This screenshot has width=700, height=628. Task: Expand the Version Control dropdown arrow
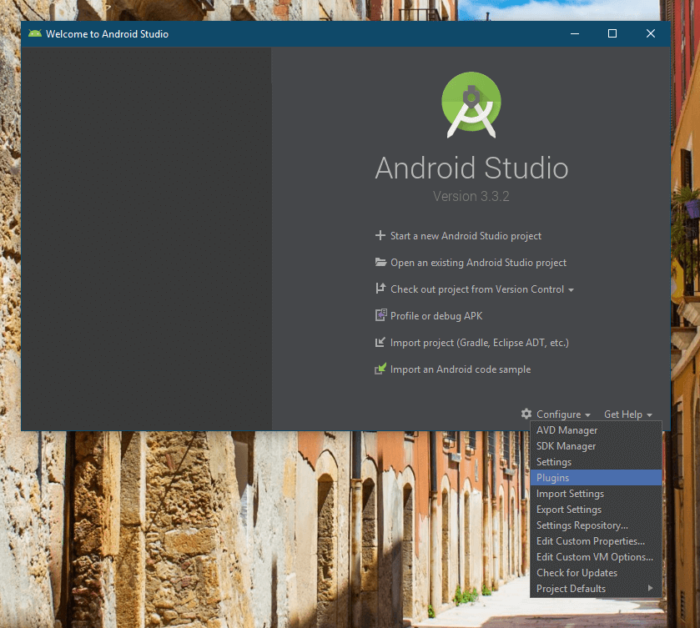571,290
